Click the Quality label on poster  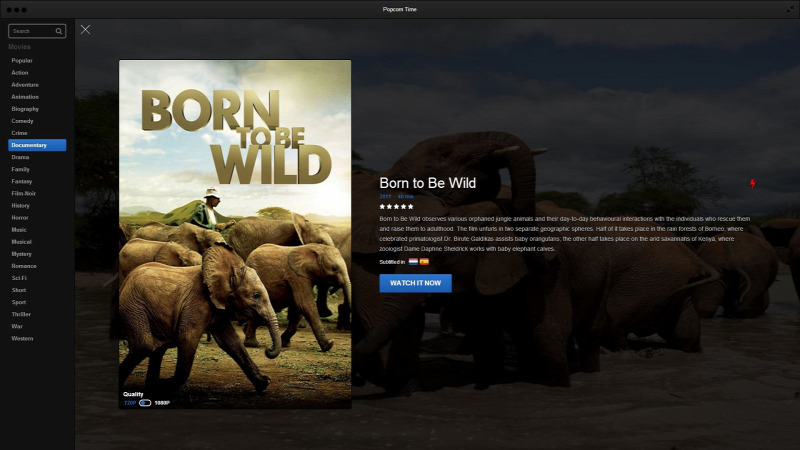click(x=133, y=394)
